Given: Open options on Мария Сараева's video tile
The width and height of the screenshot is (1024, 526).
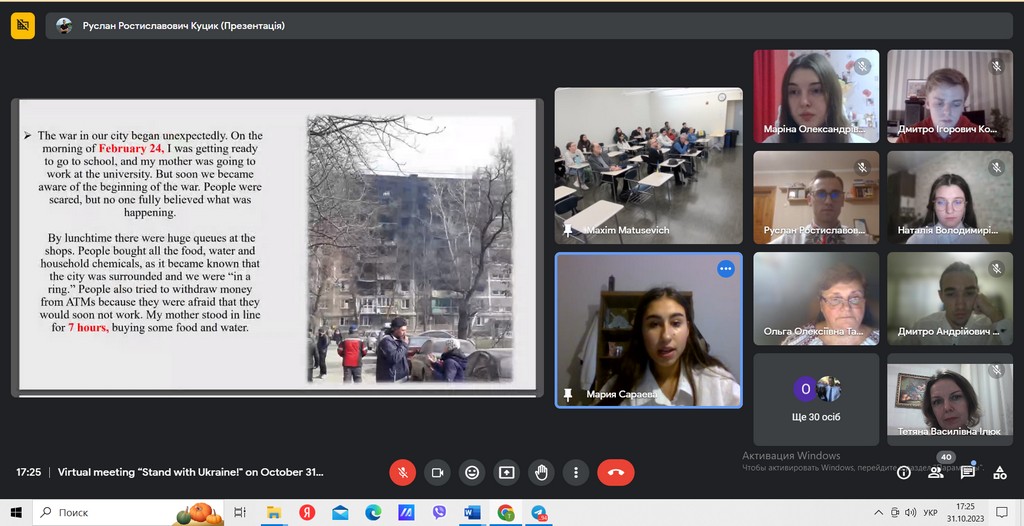Looking at the screenshot, I should [x=725, y=269].
